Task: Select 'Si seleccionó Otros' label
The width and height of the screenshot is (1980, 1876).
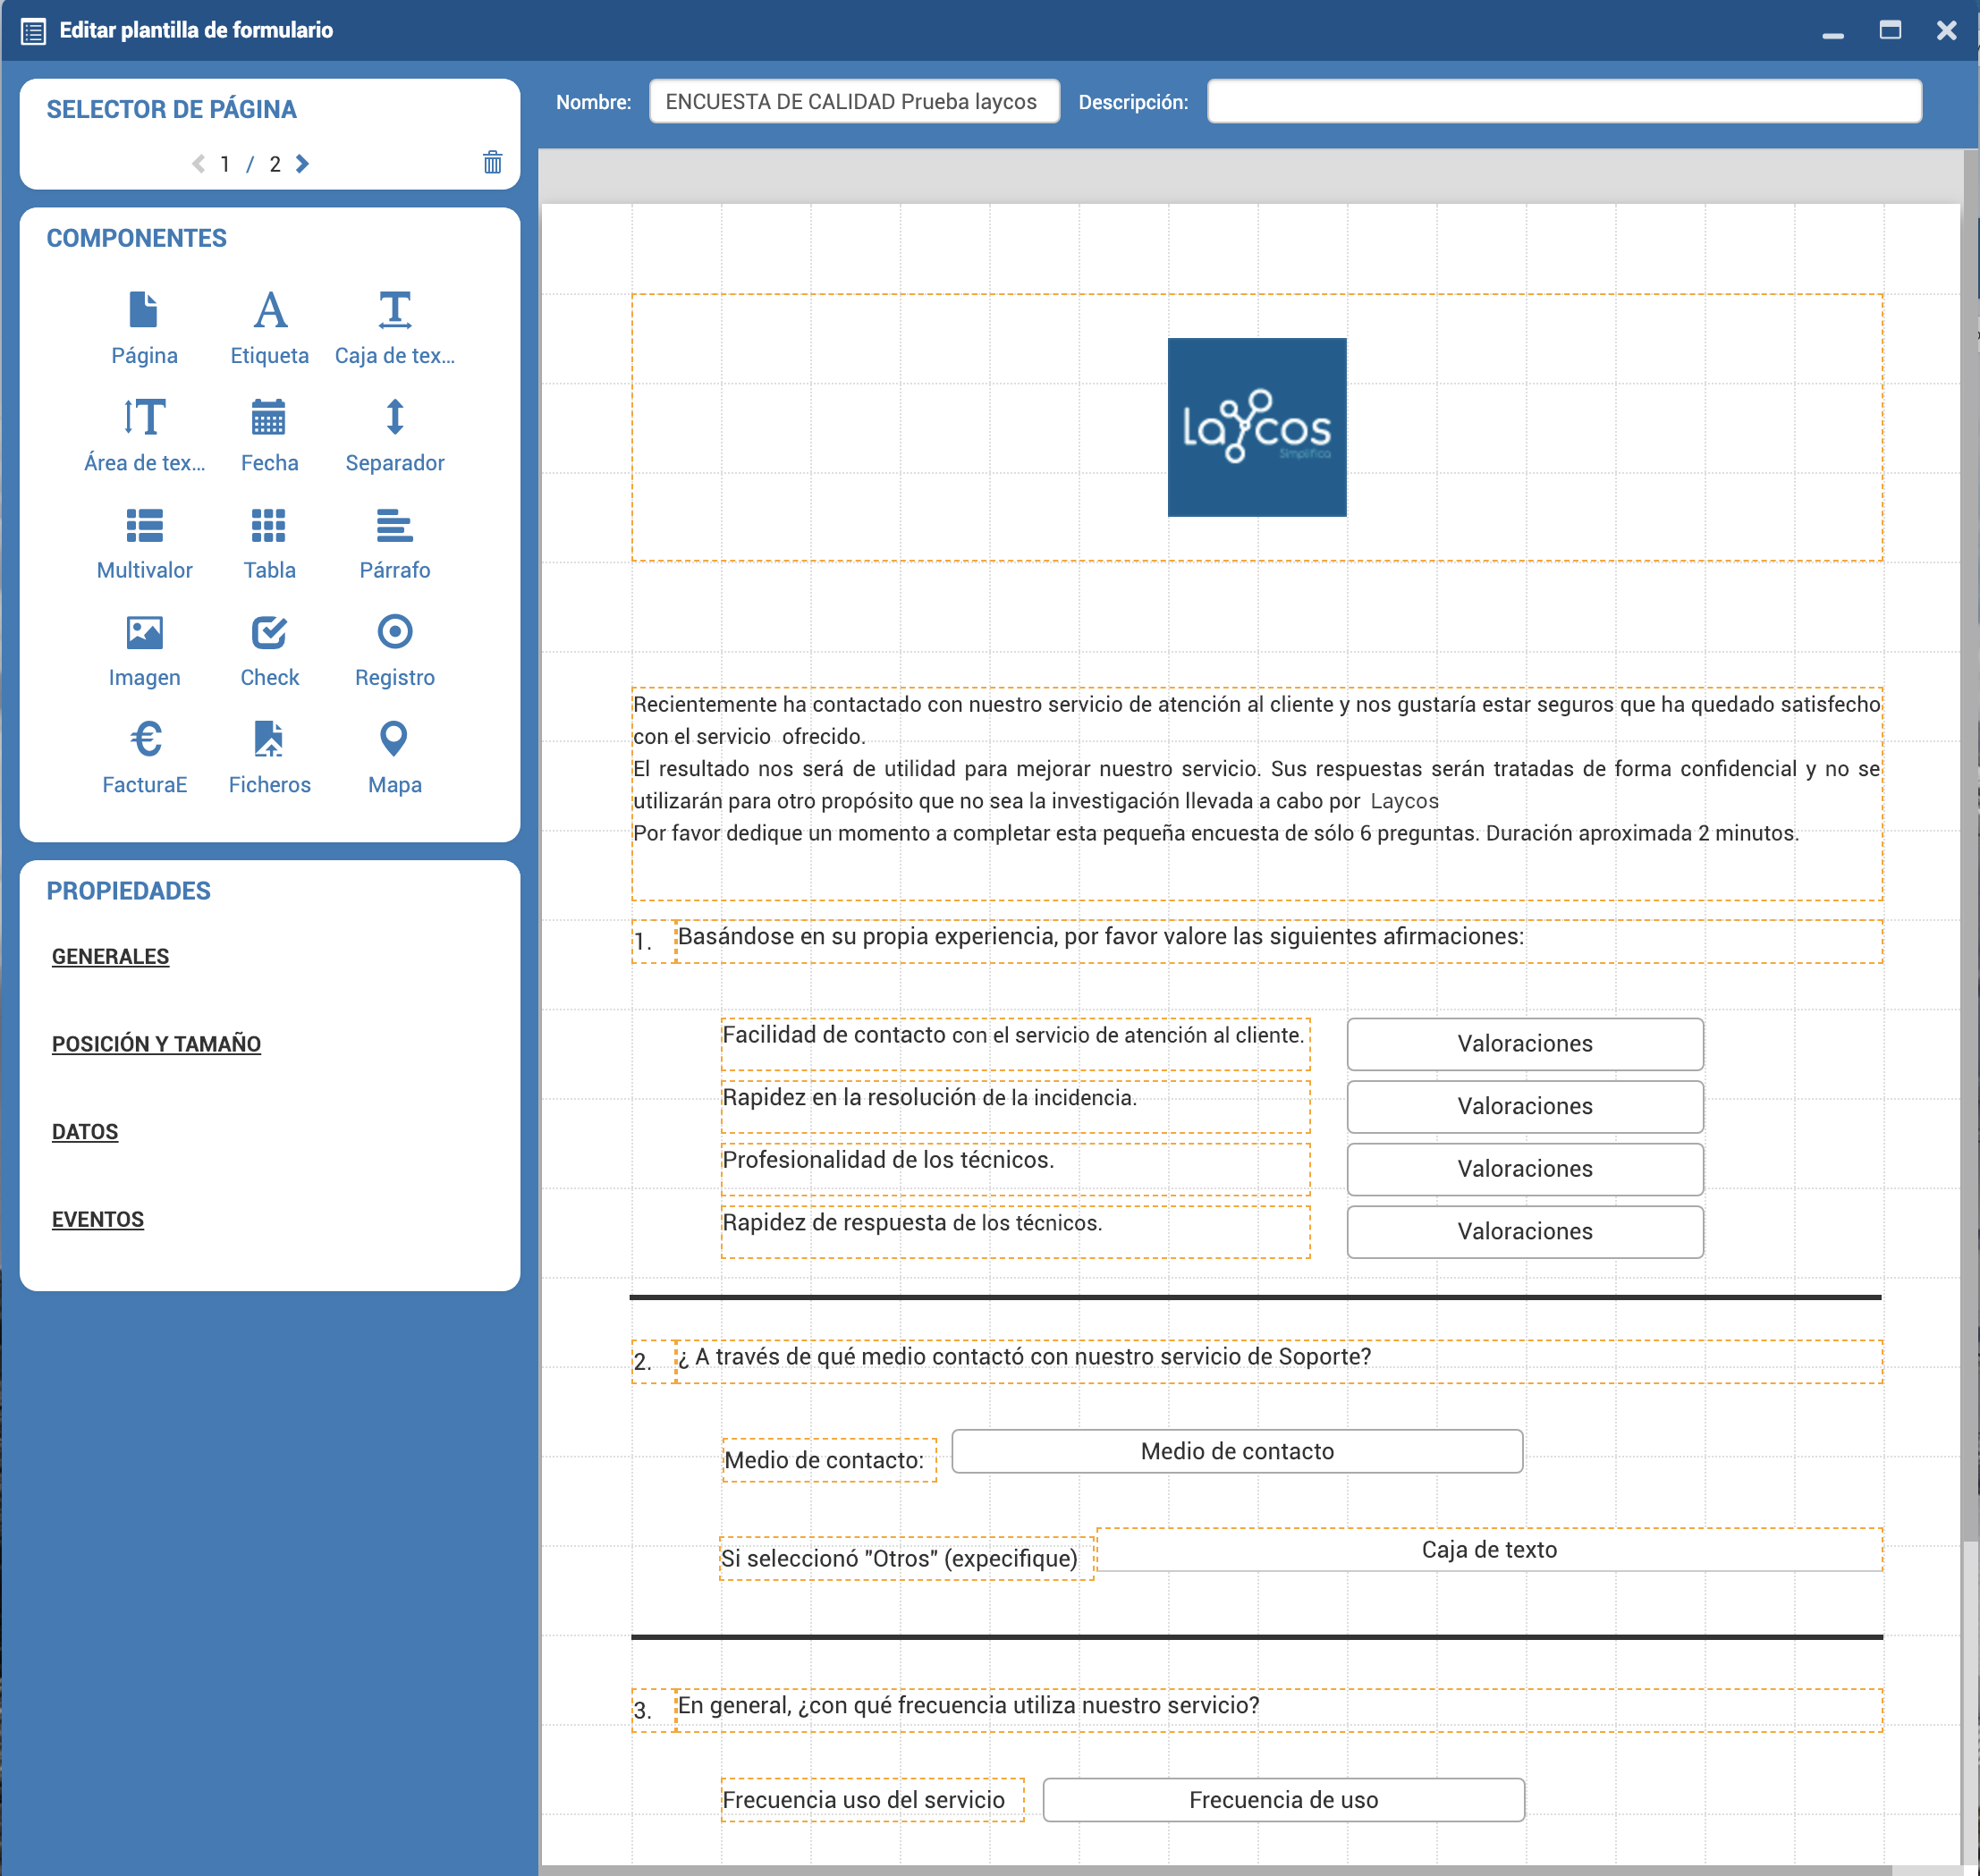Action: click(907, 1558)
